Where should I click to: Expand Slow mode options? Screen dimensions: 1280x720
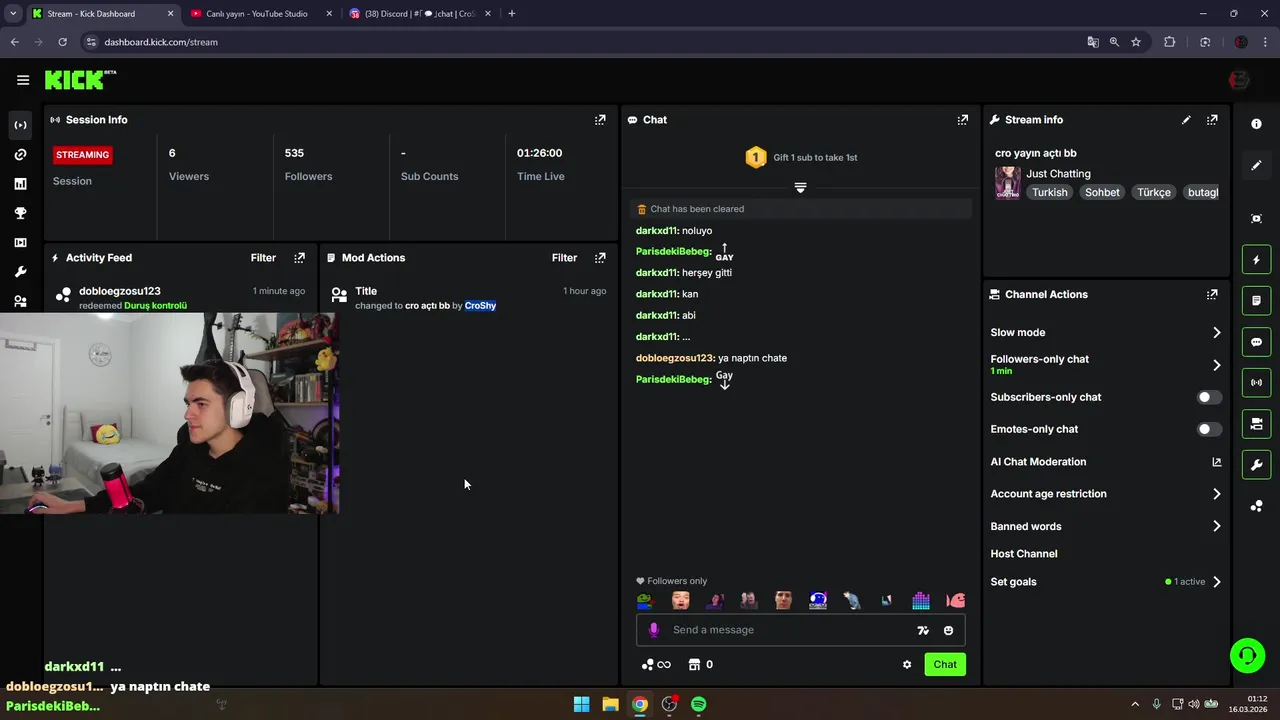coord(1217,333)
